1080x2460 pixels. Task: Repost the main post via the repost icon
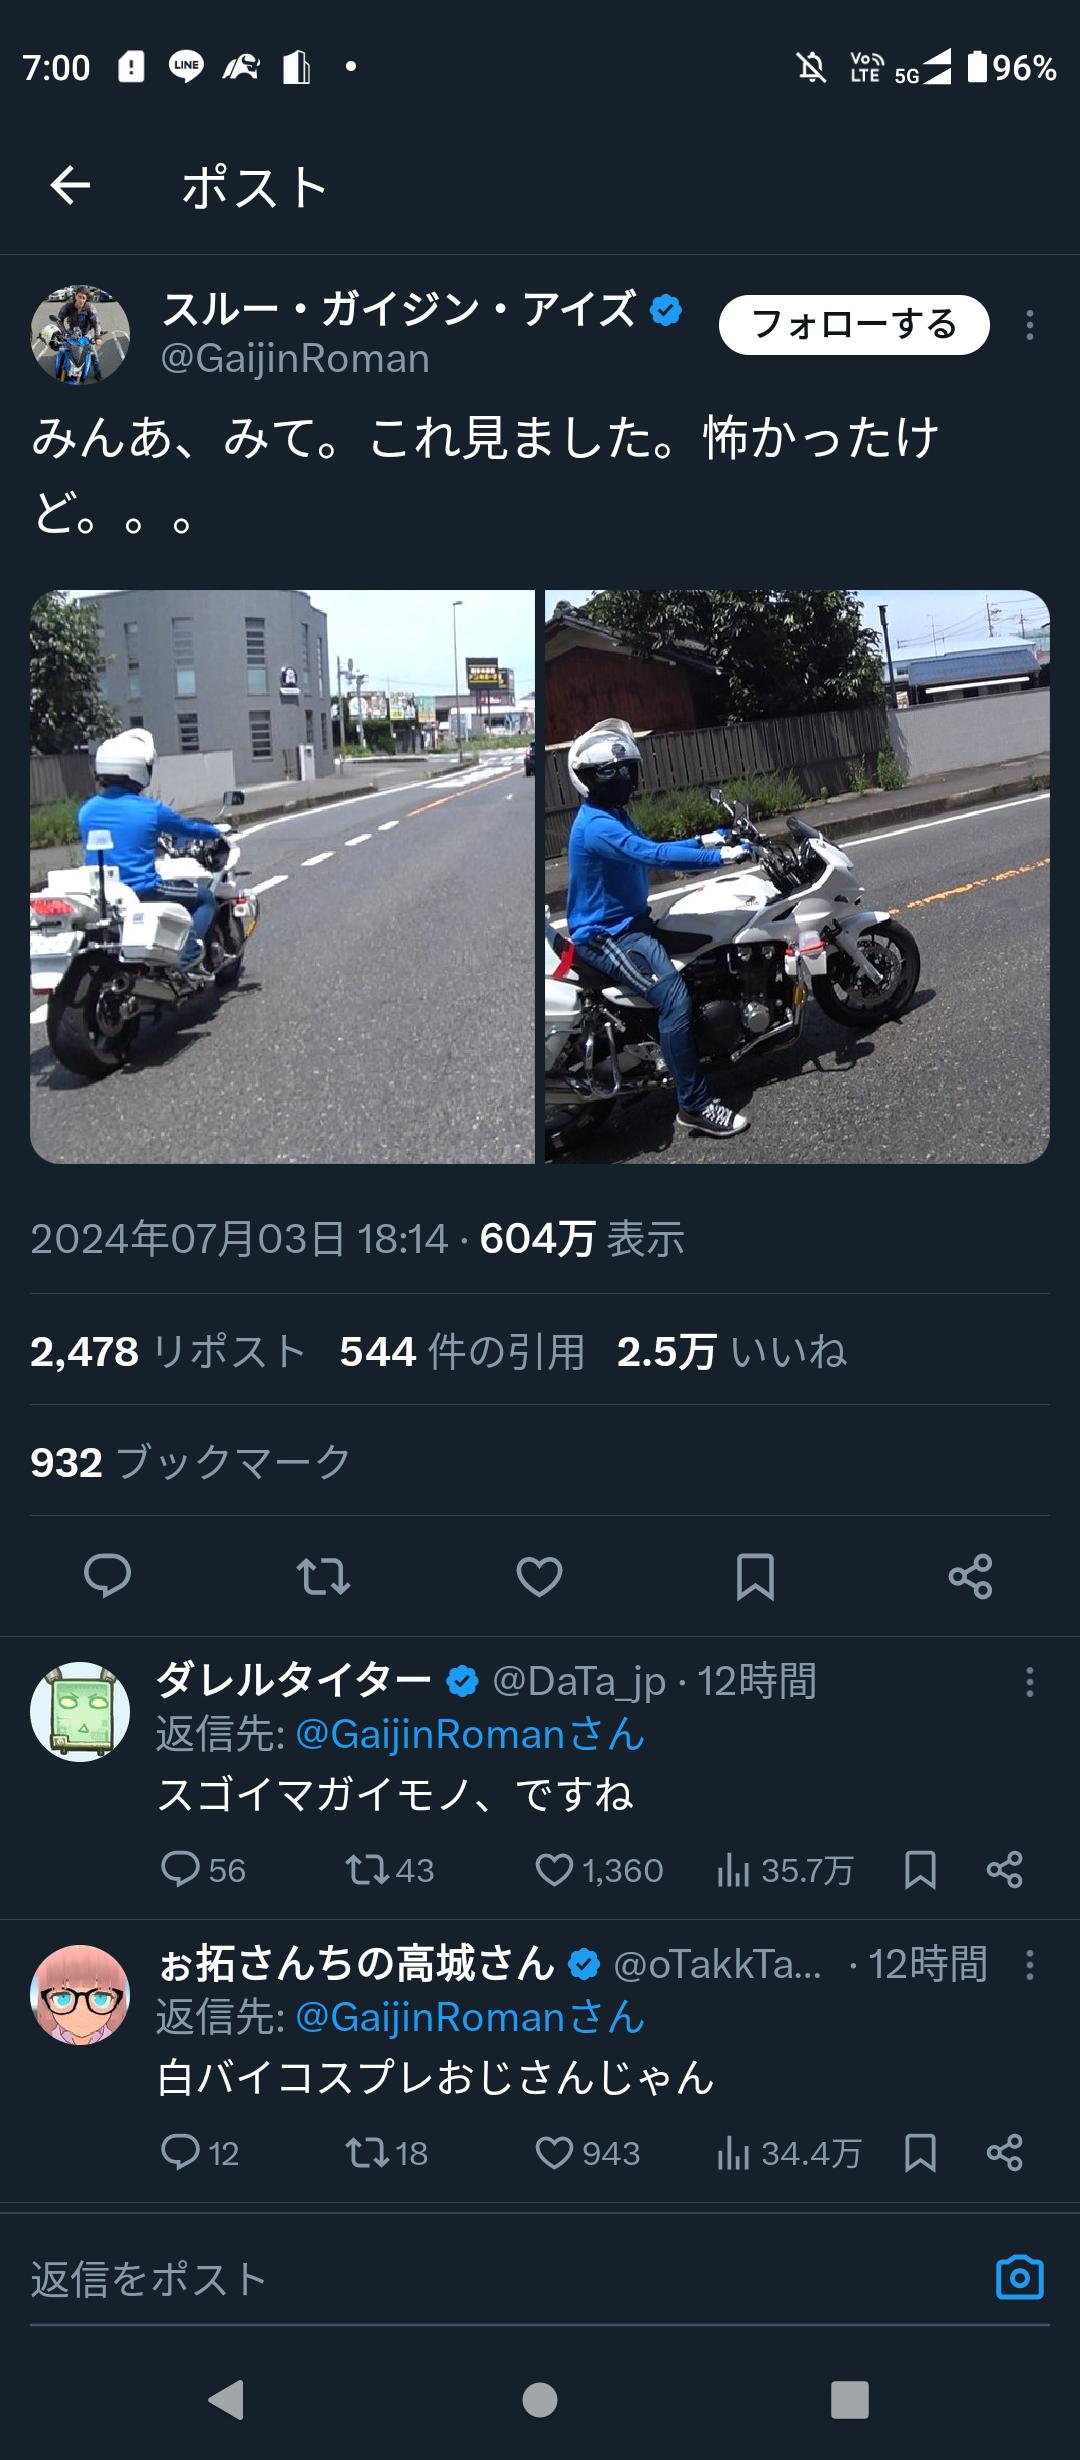point(323,1577)
